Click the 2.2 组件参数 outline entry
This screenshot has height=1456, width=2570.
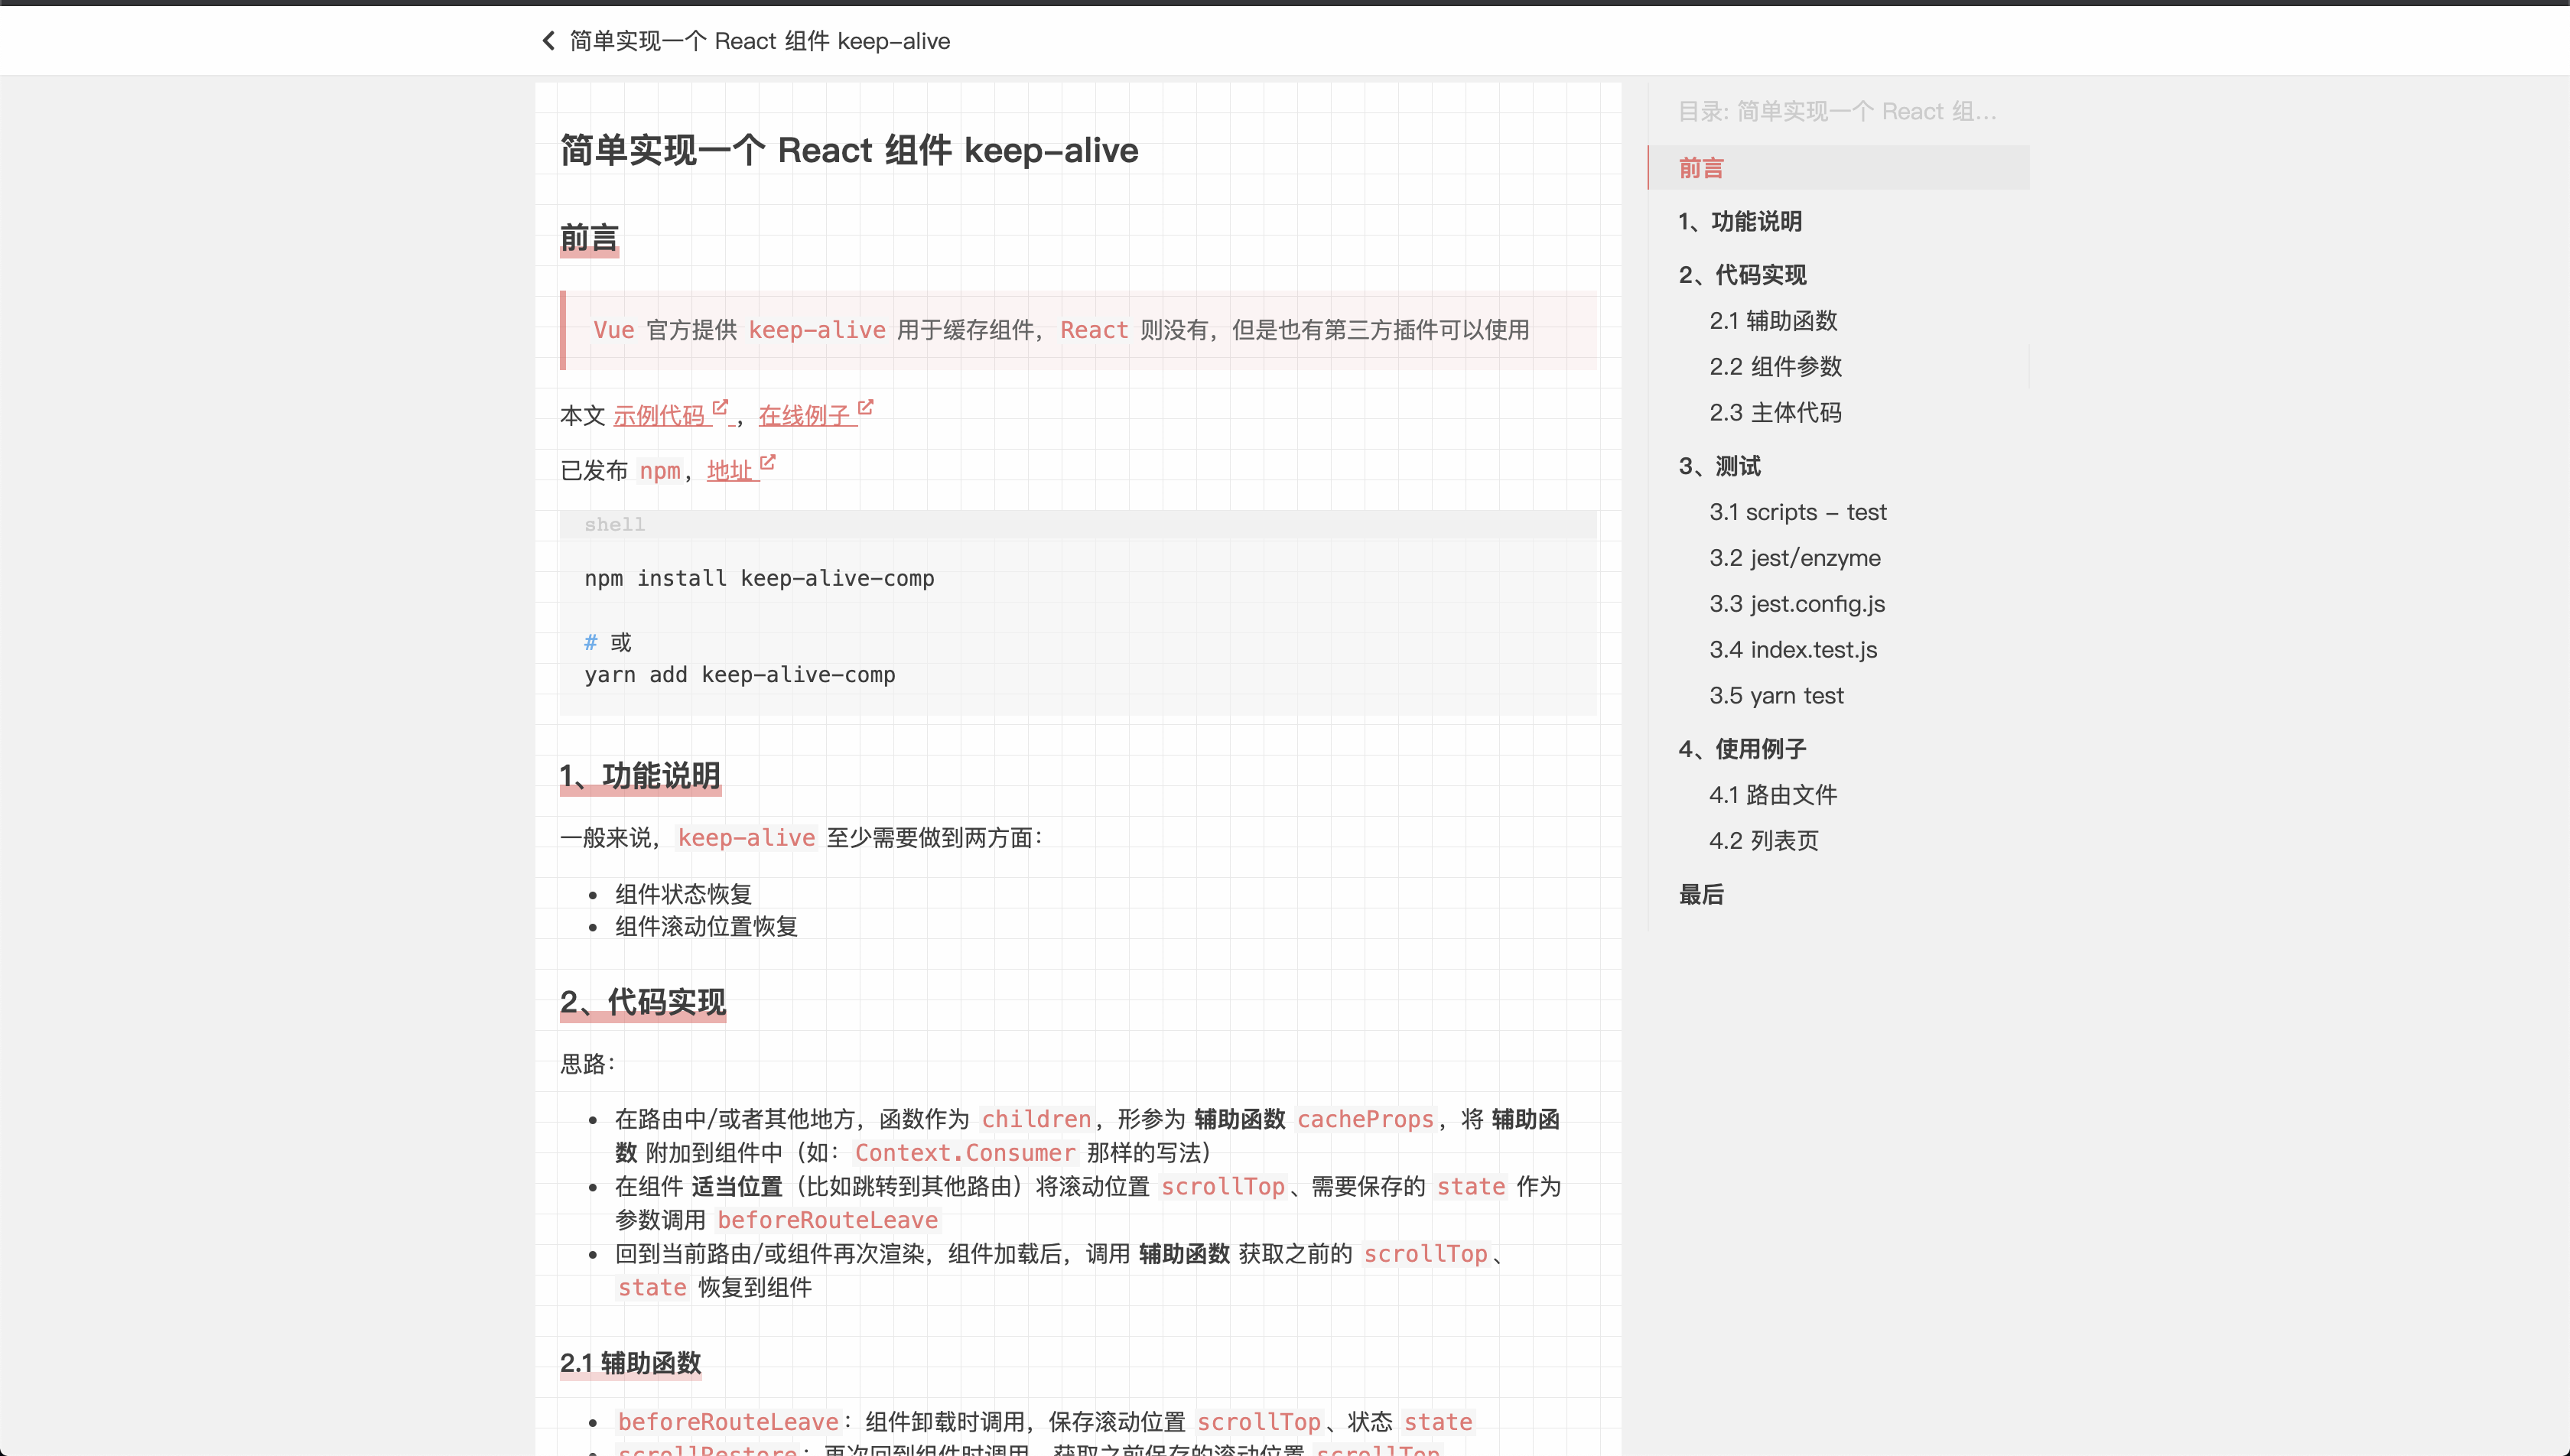(1775, 367)
